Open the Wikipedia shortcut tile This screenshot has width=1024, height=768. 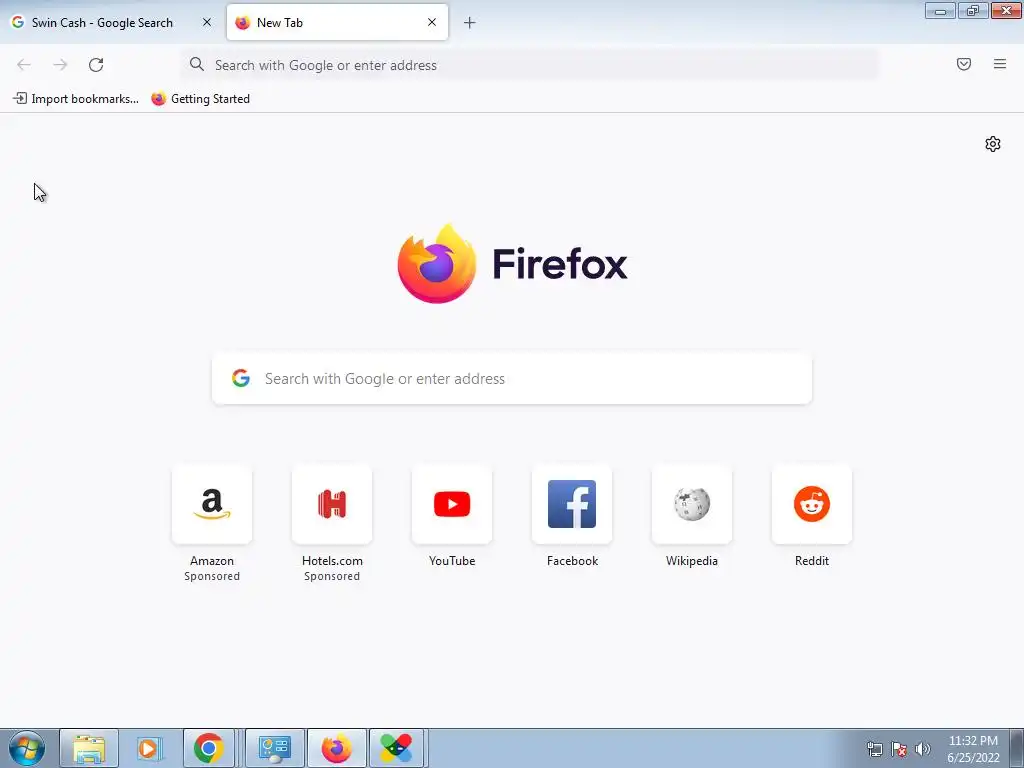point(692,504)
